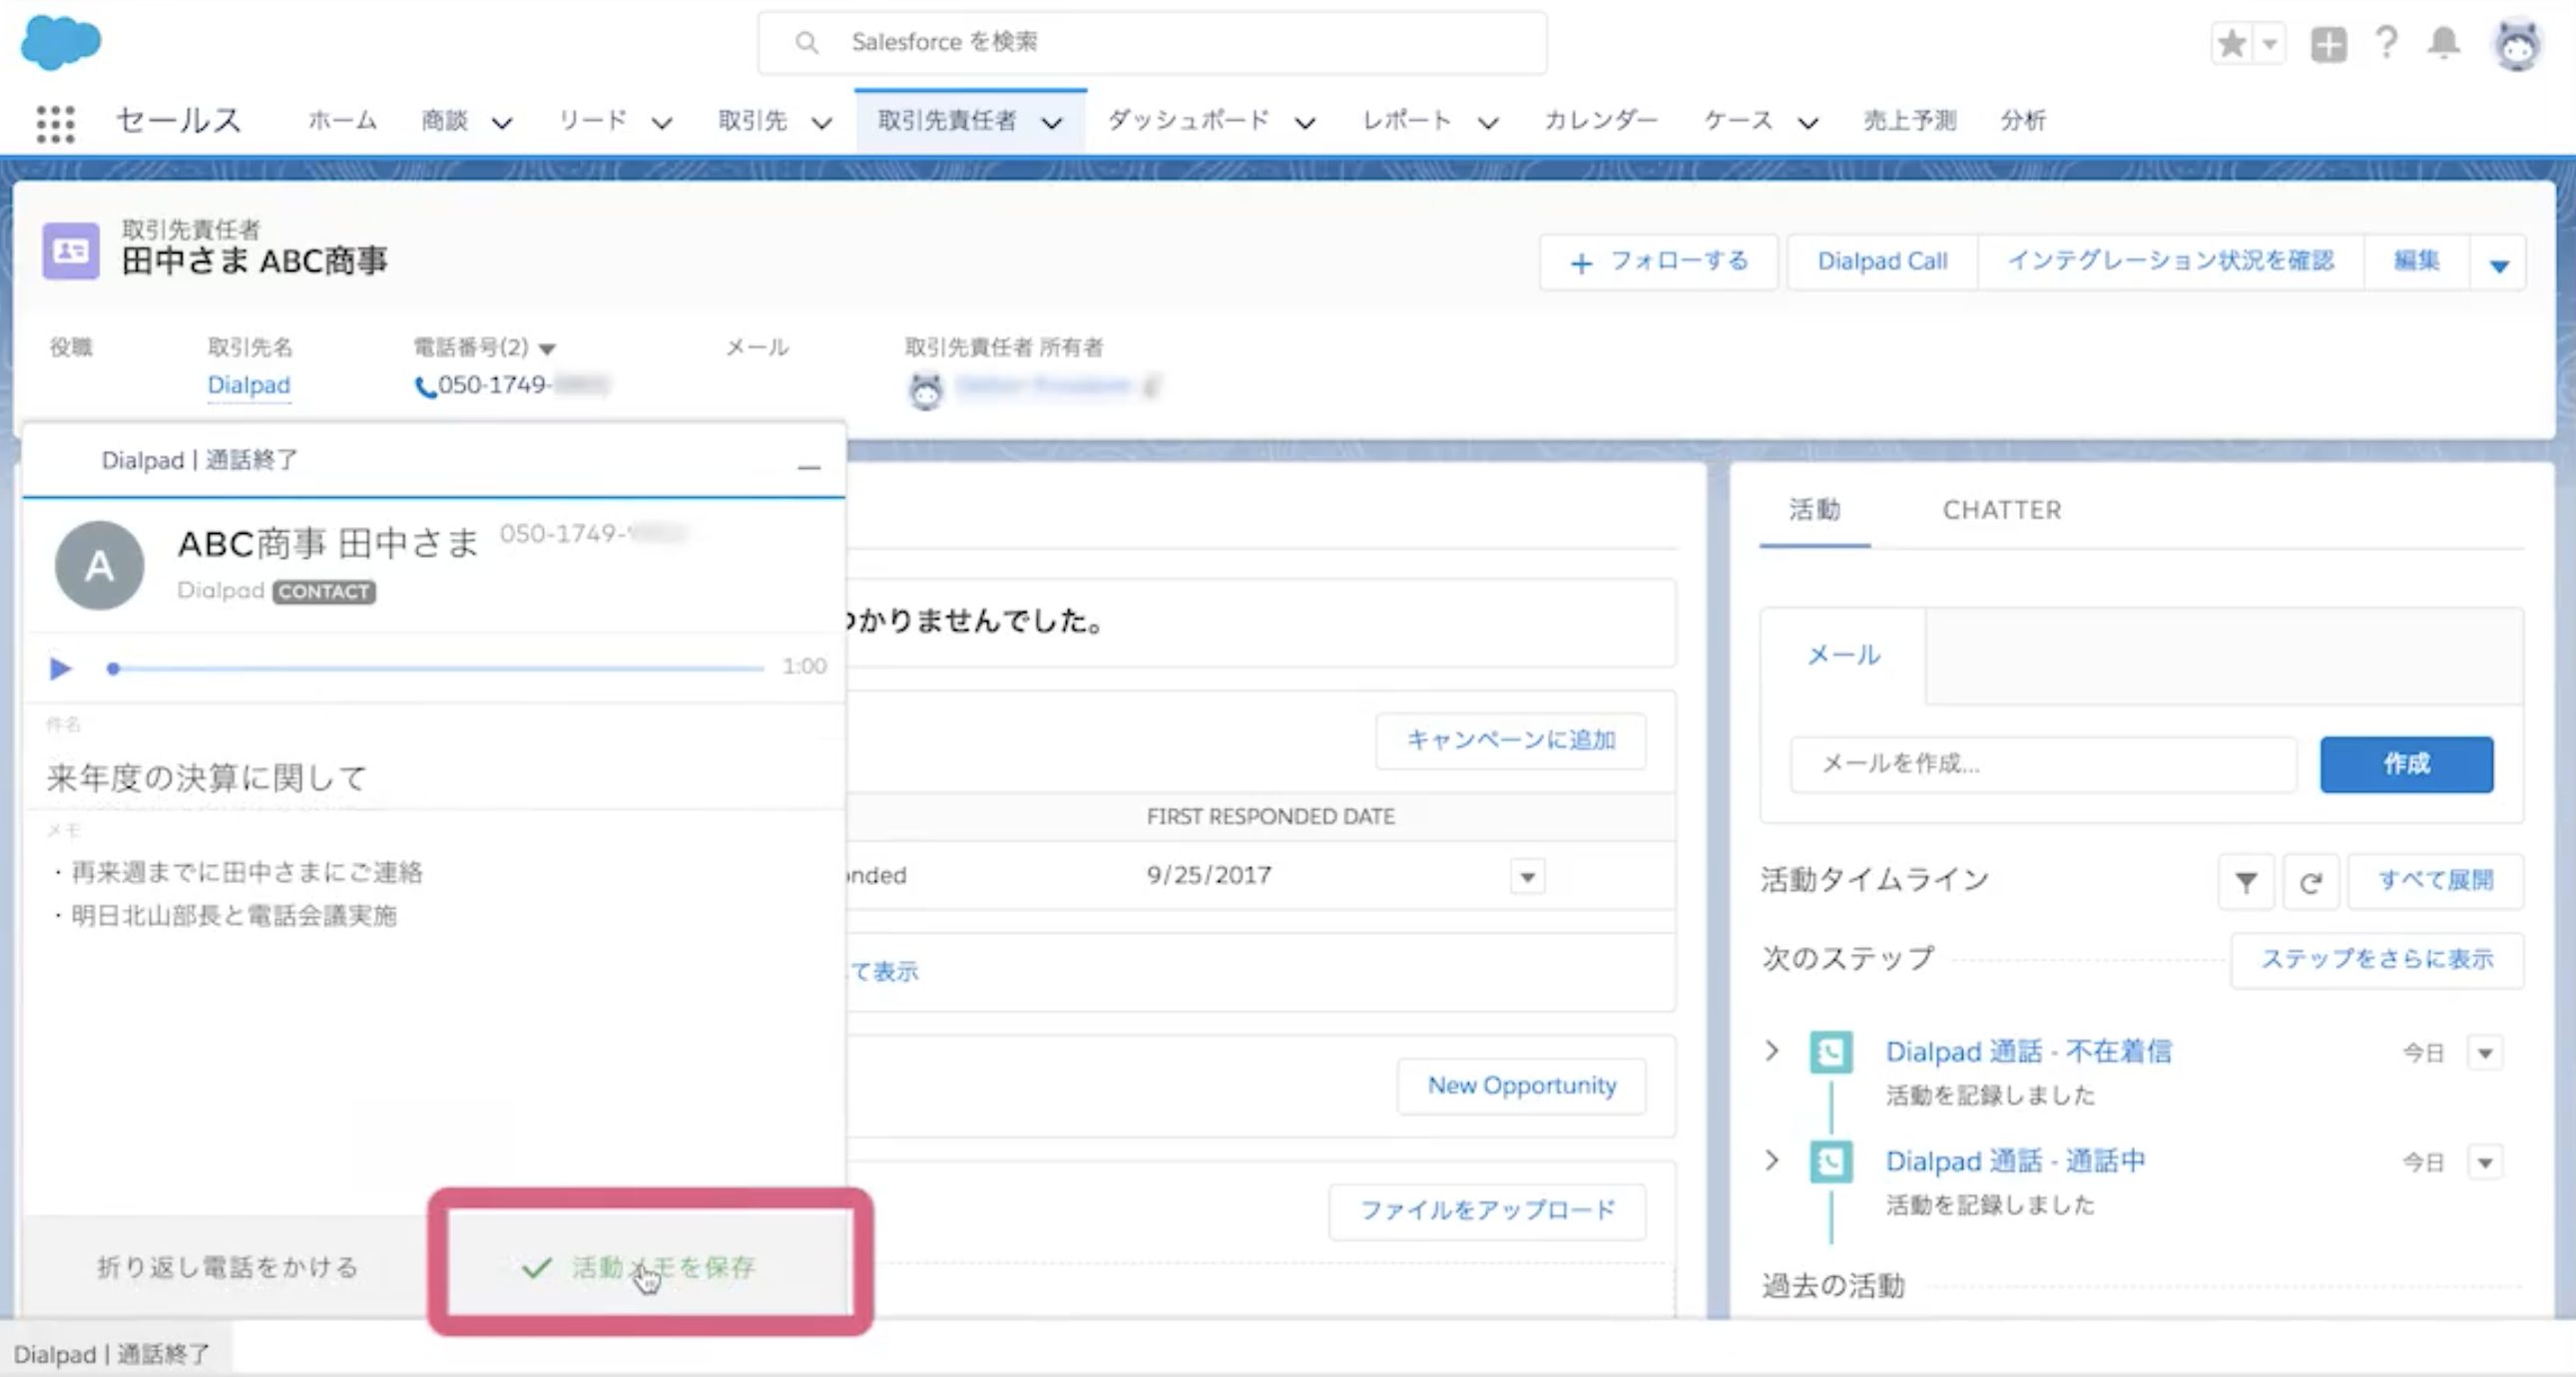Click the 編集 button
Image resolution: width=2576 pixels, height=1377 pixels.
[2416, 262]
